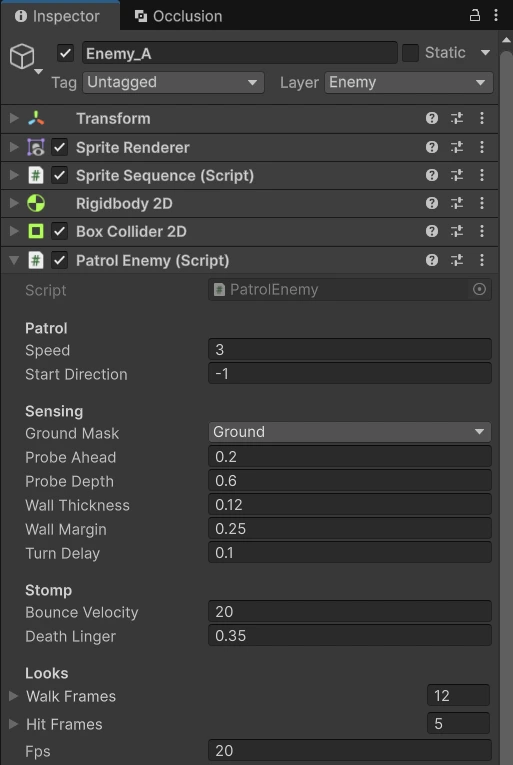Screen dimensions: 513x765
Task: Collapse the Patrol Enemy script component
Action: pyautogui.click(x=14, y=261)
